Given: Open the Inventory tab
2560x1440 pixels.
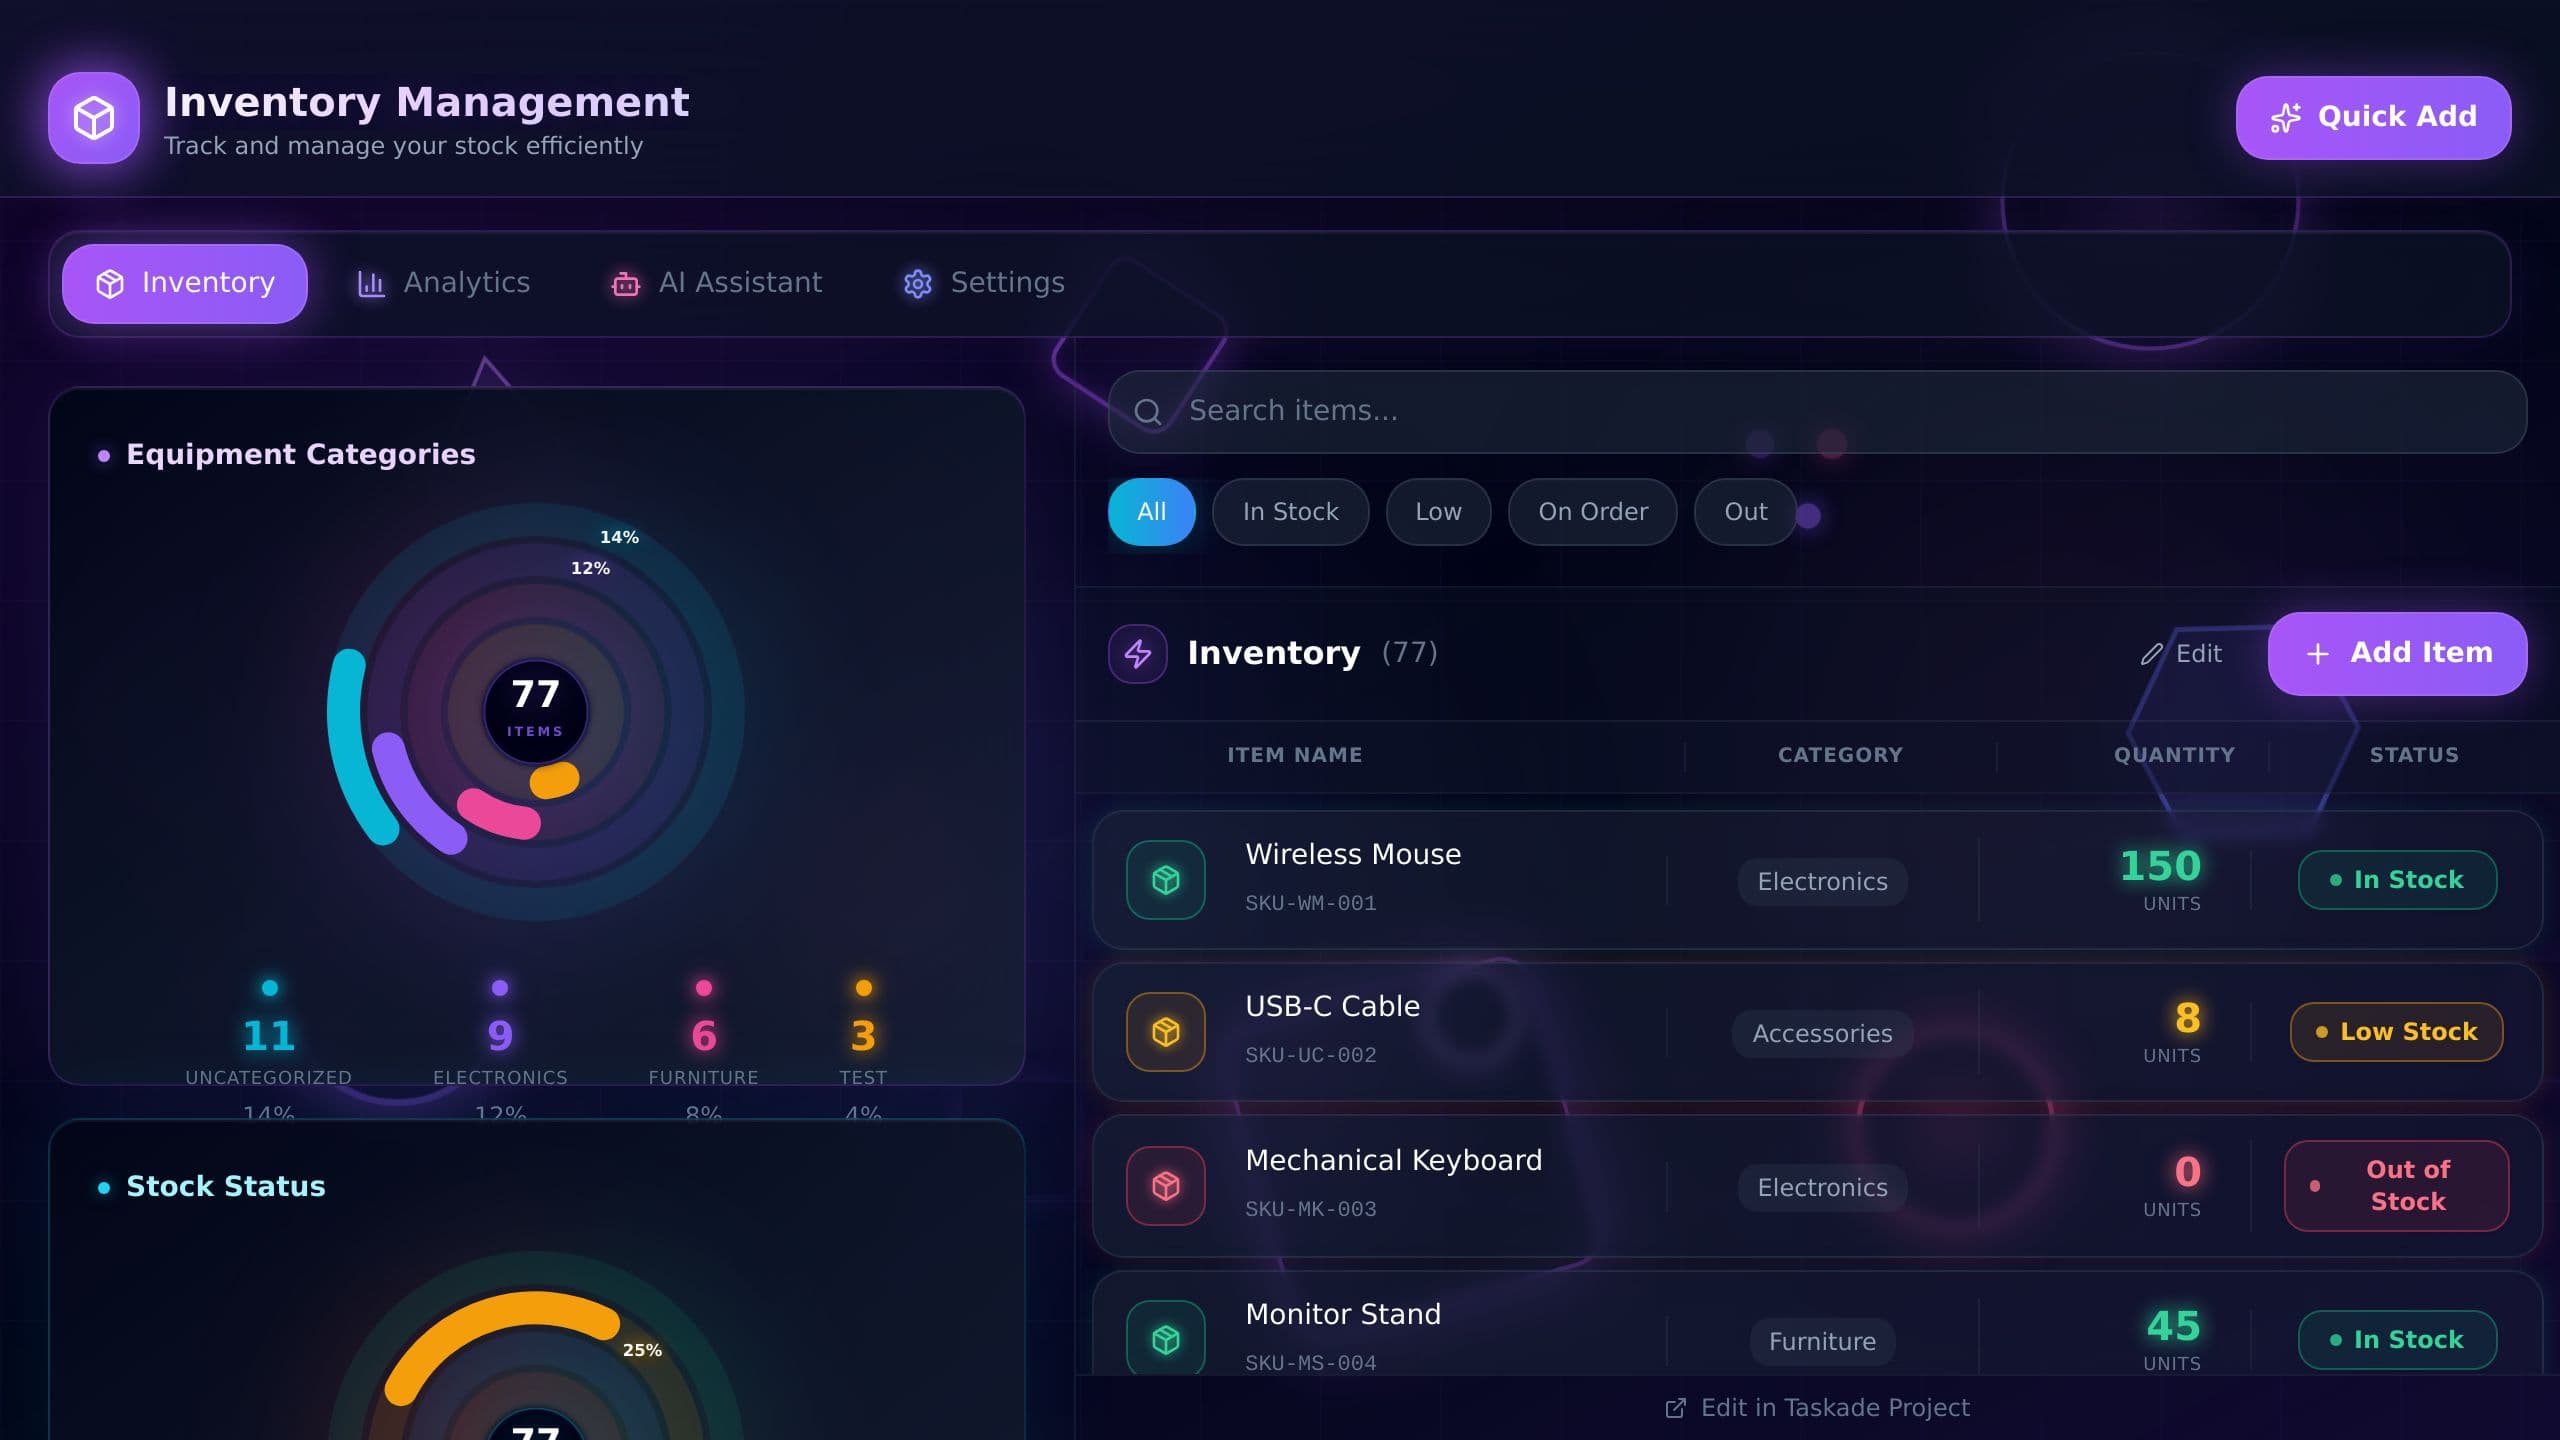Looking at the screenshot, I should point(185,284).
